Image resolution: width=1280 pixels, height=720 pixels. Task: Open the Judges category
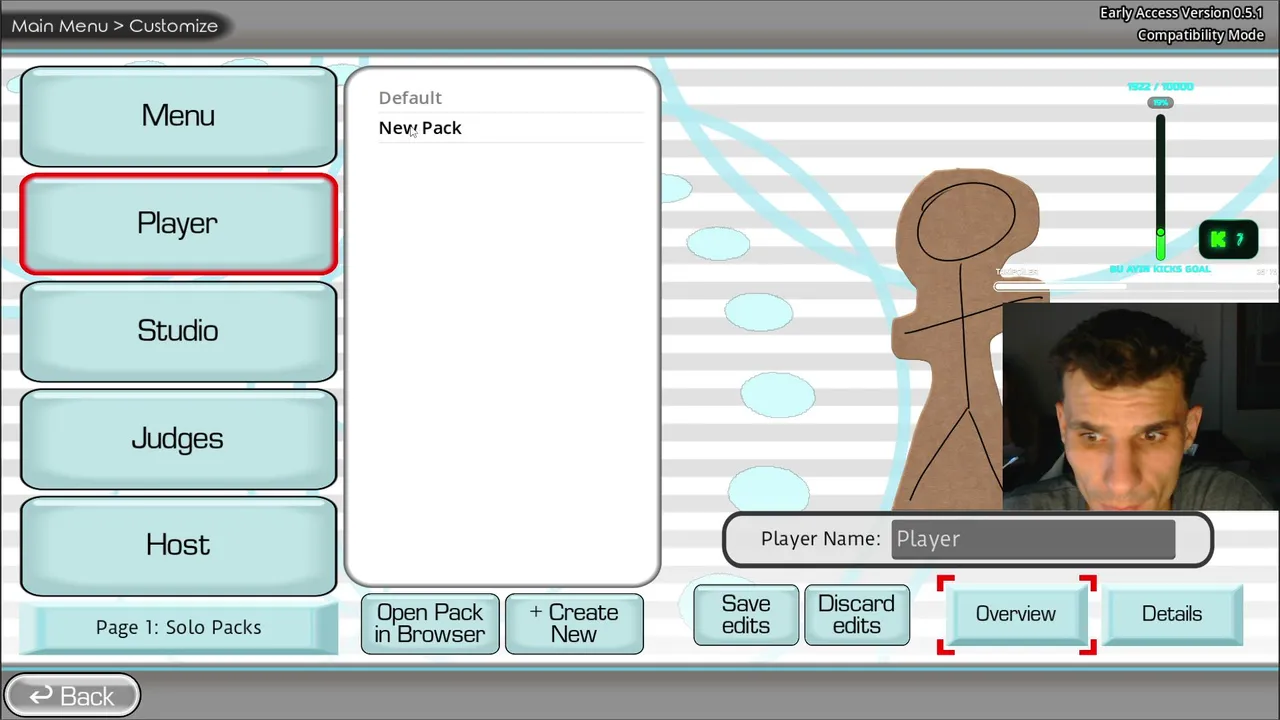(178, 438)
